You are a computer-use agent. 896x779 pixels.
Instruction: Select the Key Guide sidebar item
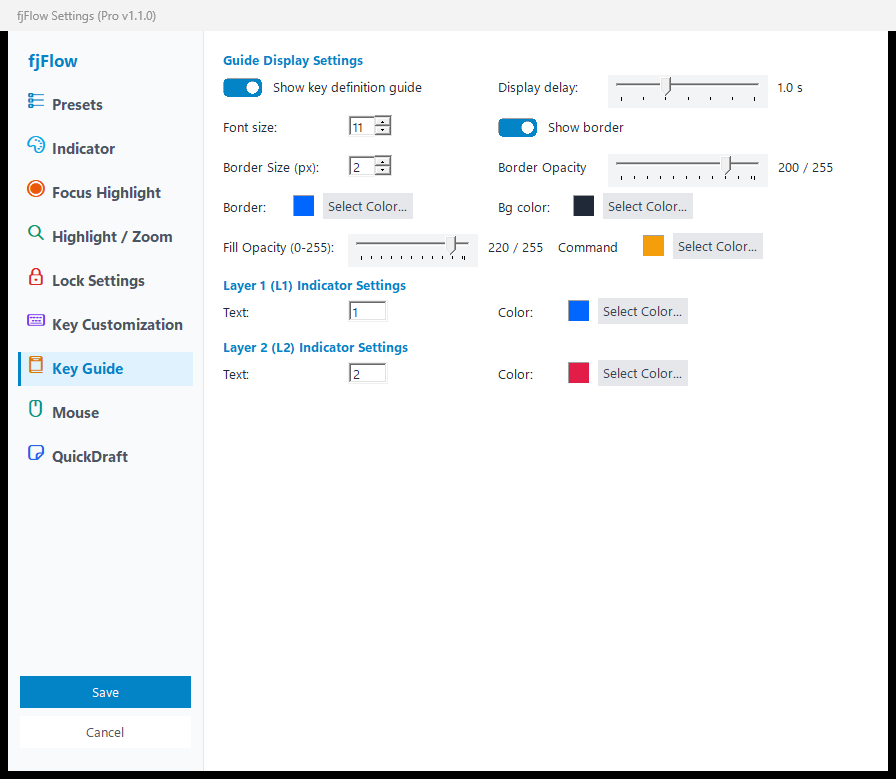tap(106, 369)
